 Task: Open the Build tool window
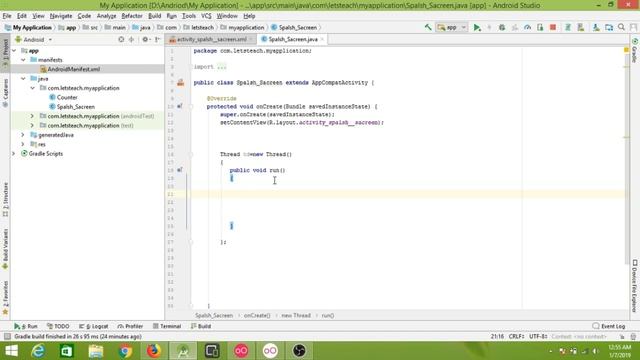(x=201, y=327)
